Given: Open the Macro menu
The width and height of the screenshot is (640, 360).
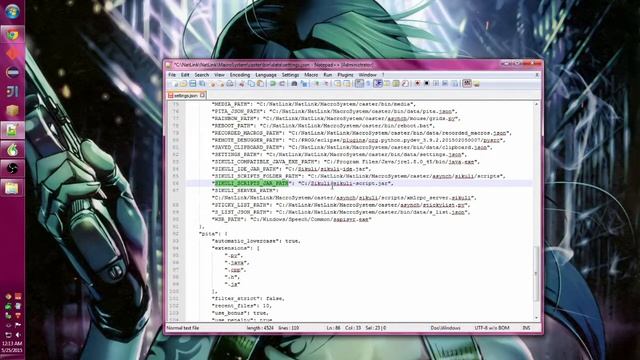Looking at the screenshot, I should [311, 75].
